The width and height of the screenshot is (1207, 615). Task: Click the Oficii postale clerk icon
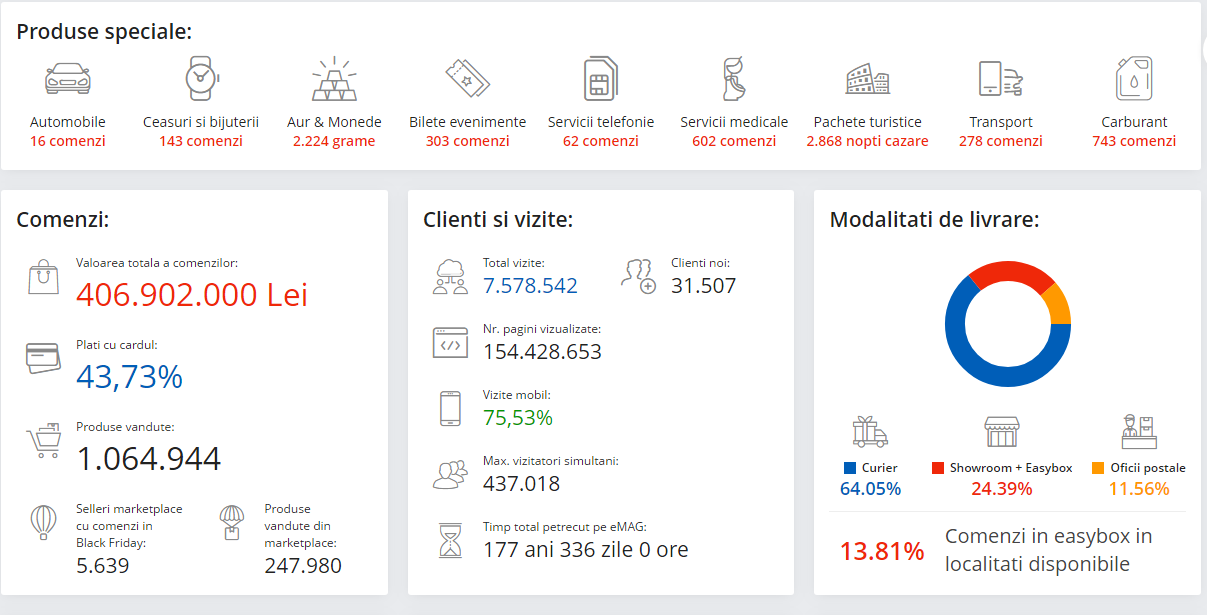tap(1138, 431)
